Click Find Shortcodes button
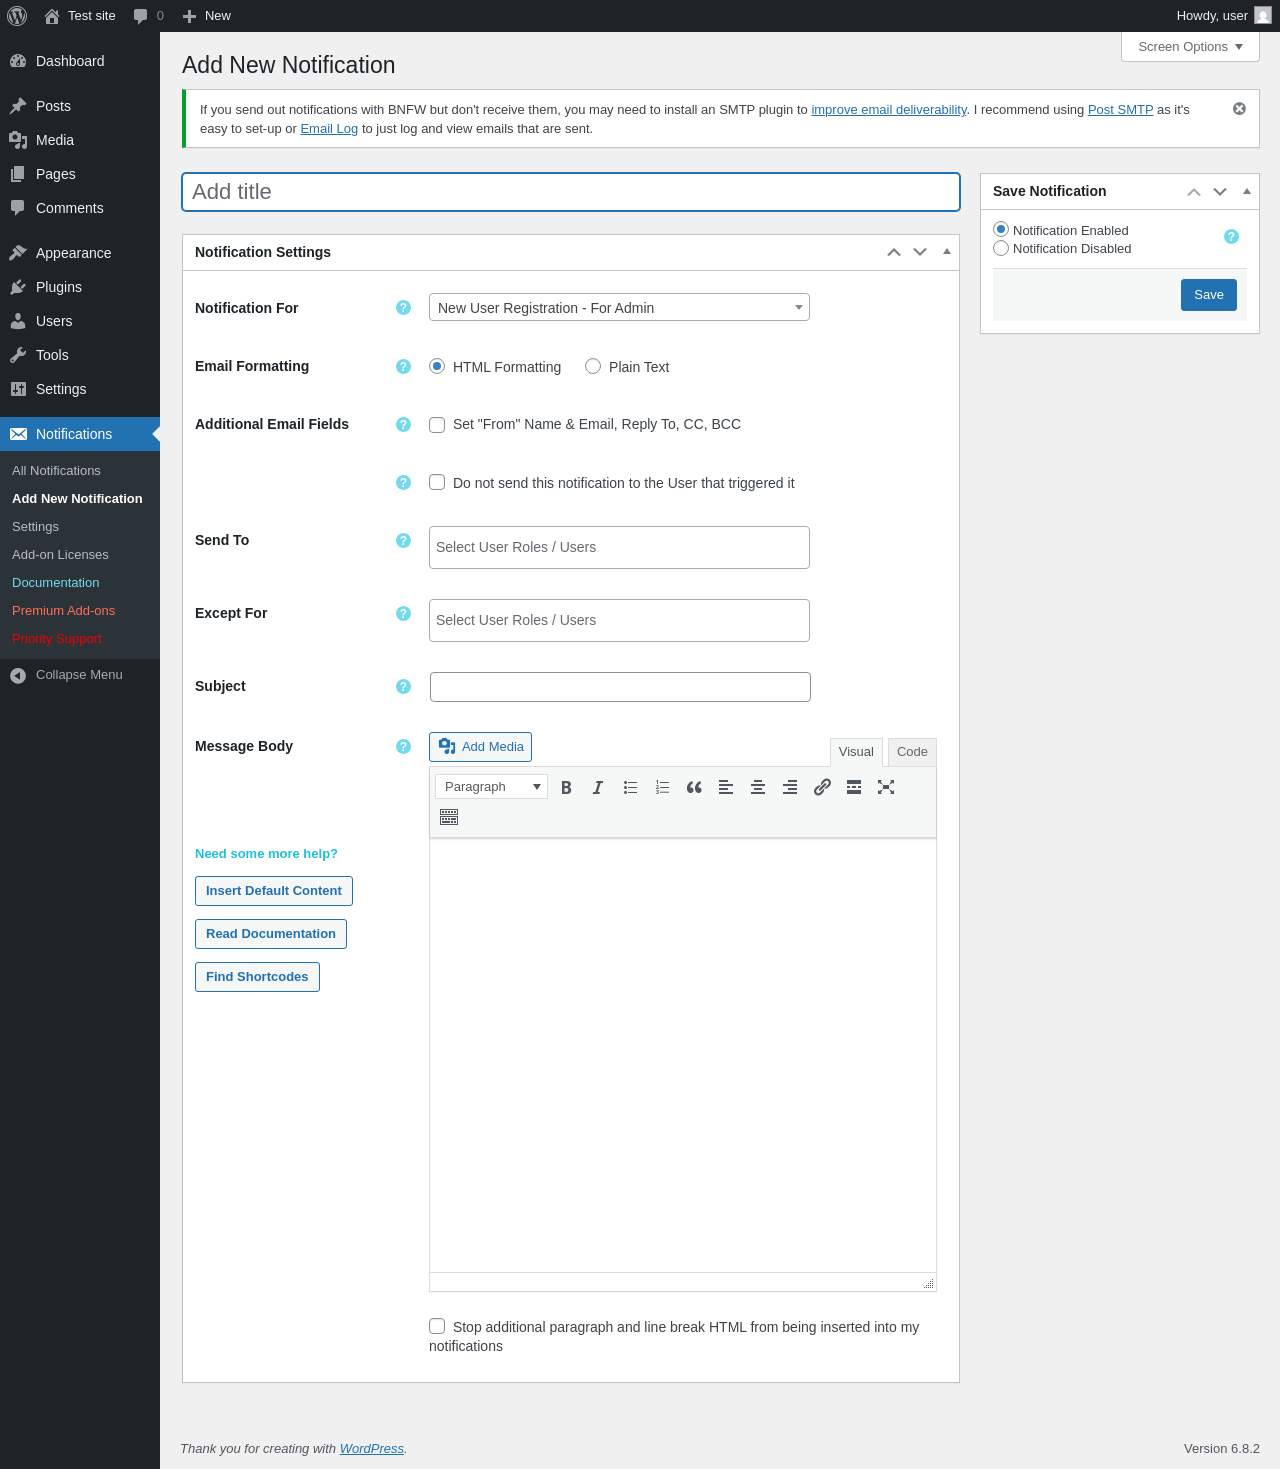Image resolution: width=1280 pixels, height=1469 pixels. (x=257, y=977)
